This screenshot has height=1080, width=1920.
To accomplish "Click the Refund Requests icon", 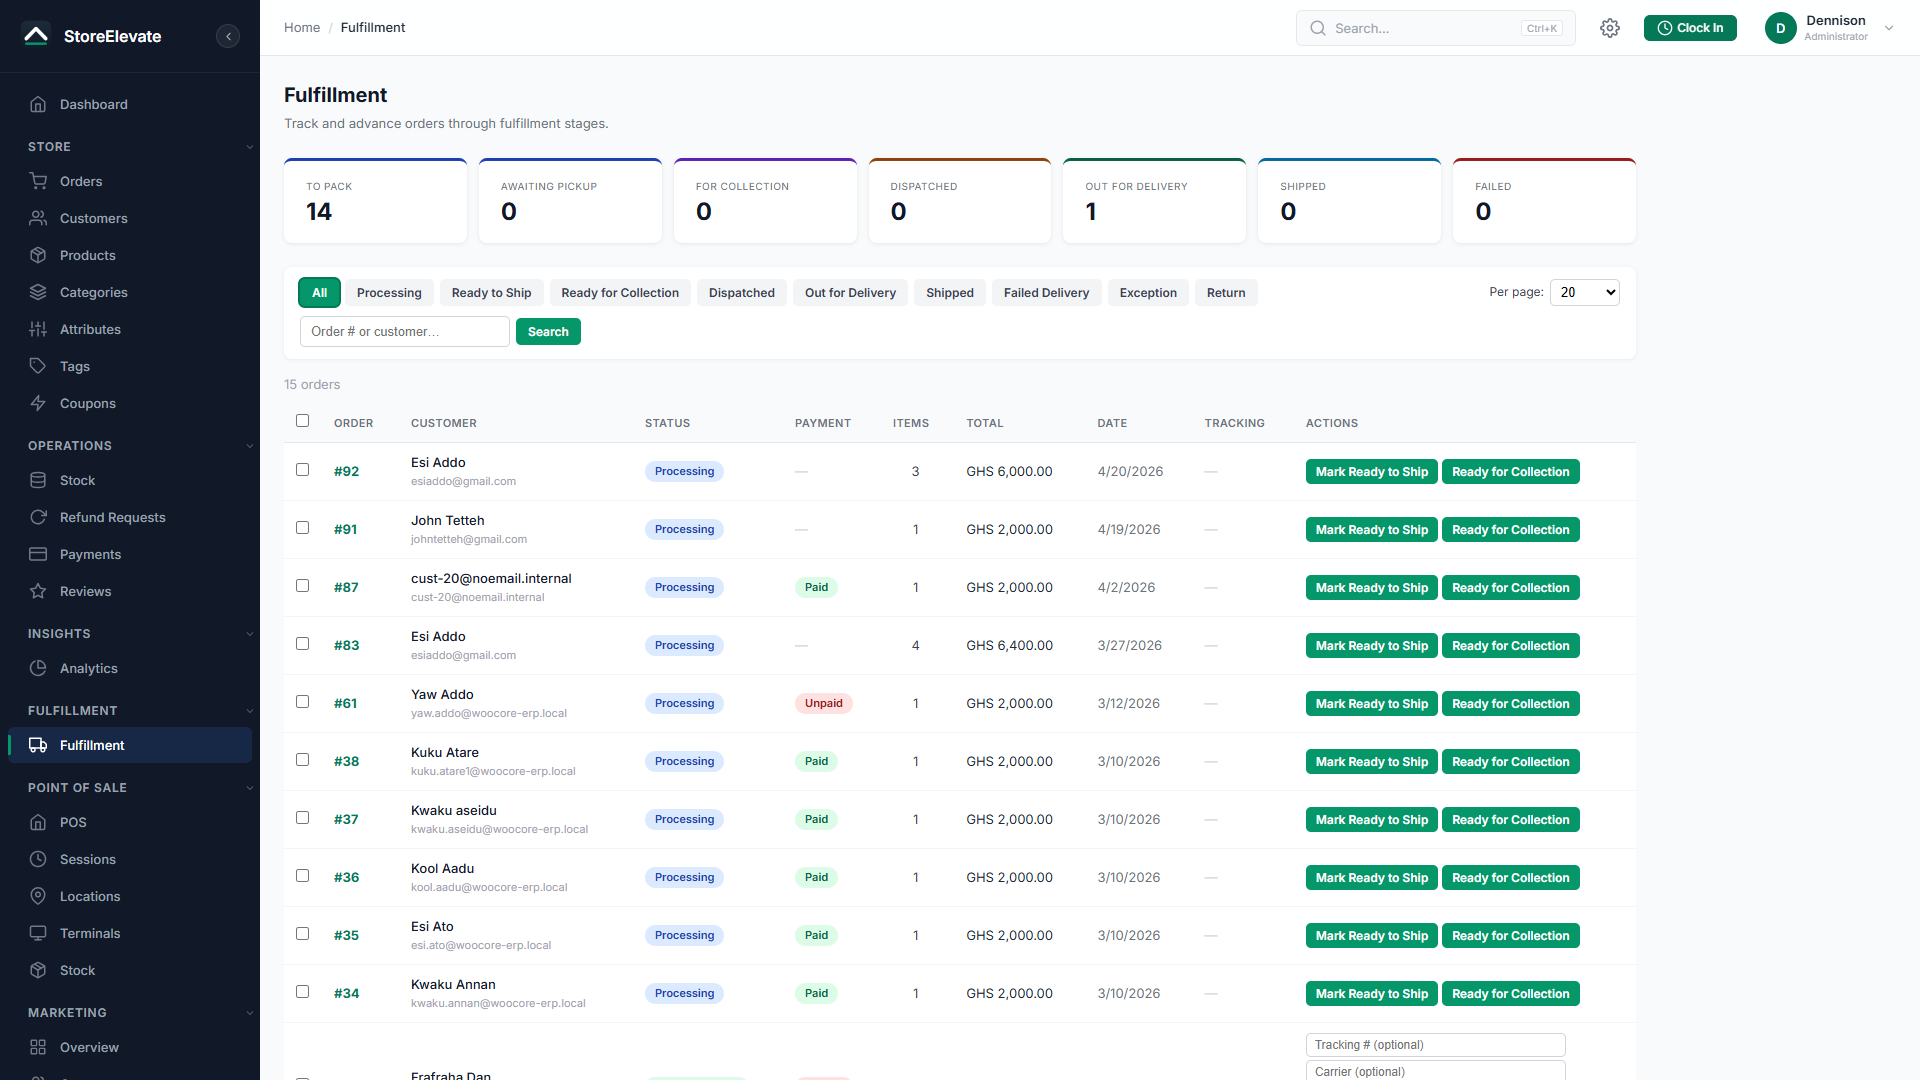I will click(x=38, y=517).
